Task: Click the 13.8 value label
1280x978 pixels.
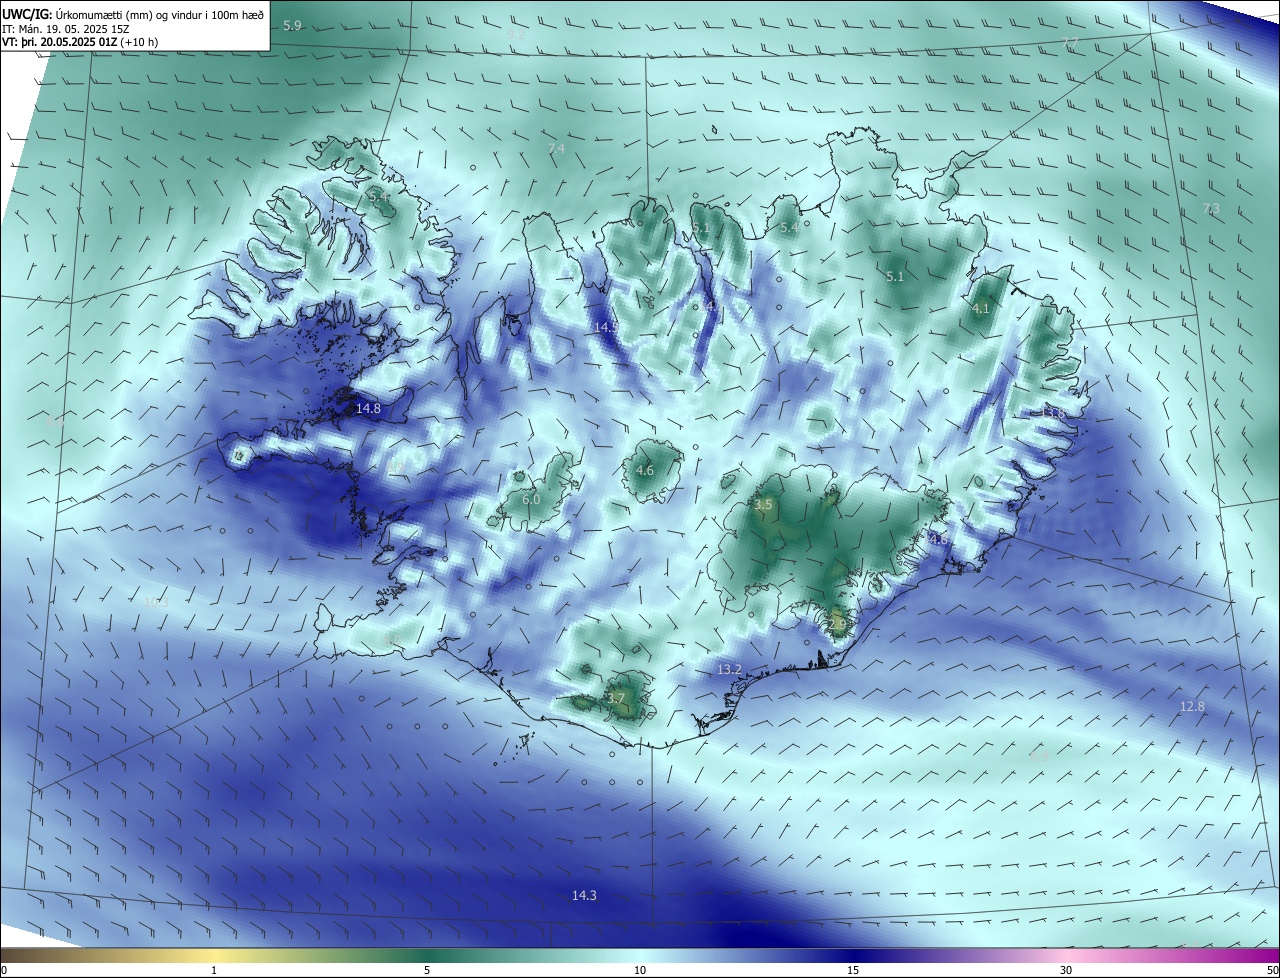Action: click(x=1054, y=412)
